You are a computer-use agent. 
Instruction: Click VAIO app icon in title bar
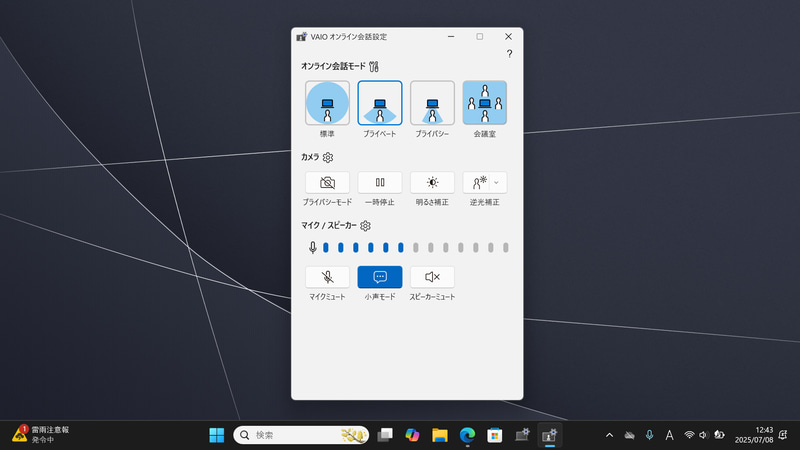302,37
